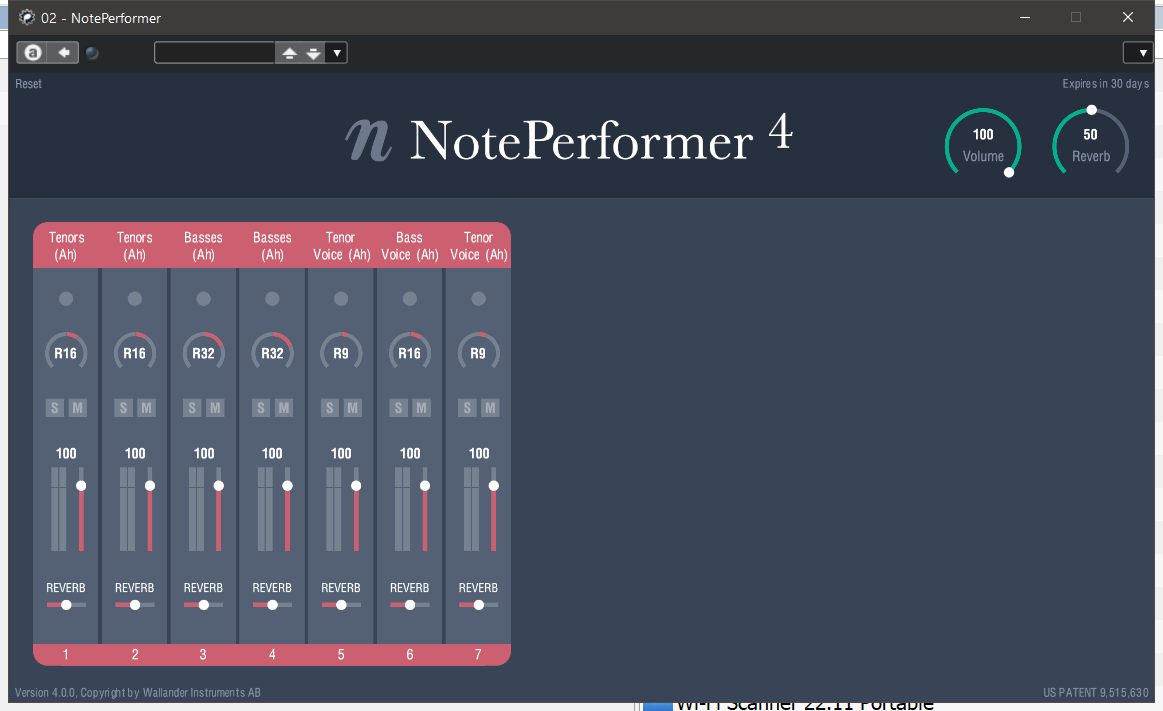The image size is (1163, 711).
Task: Click channel 3 reverb slider handle
Action: (x=203, y=605)
